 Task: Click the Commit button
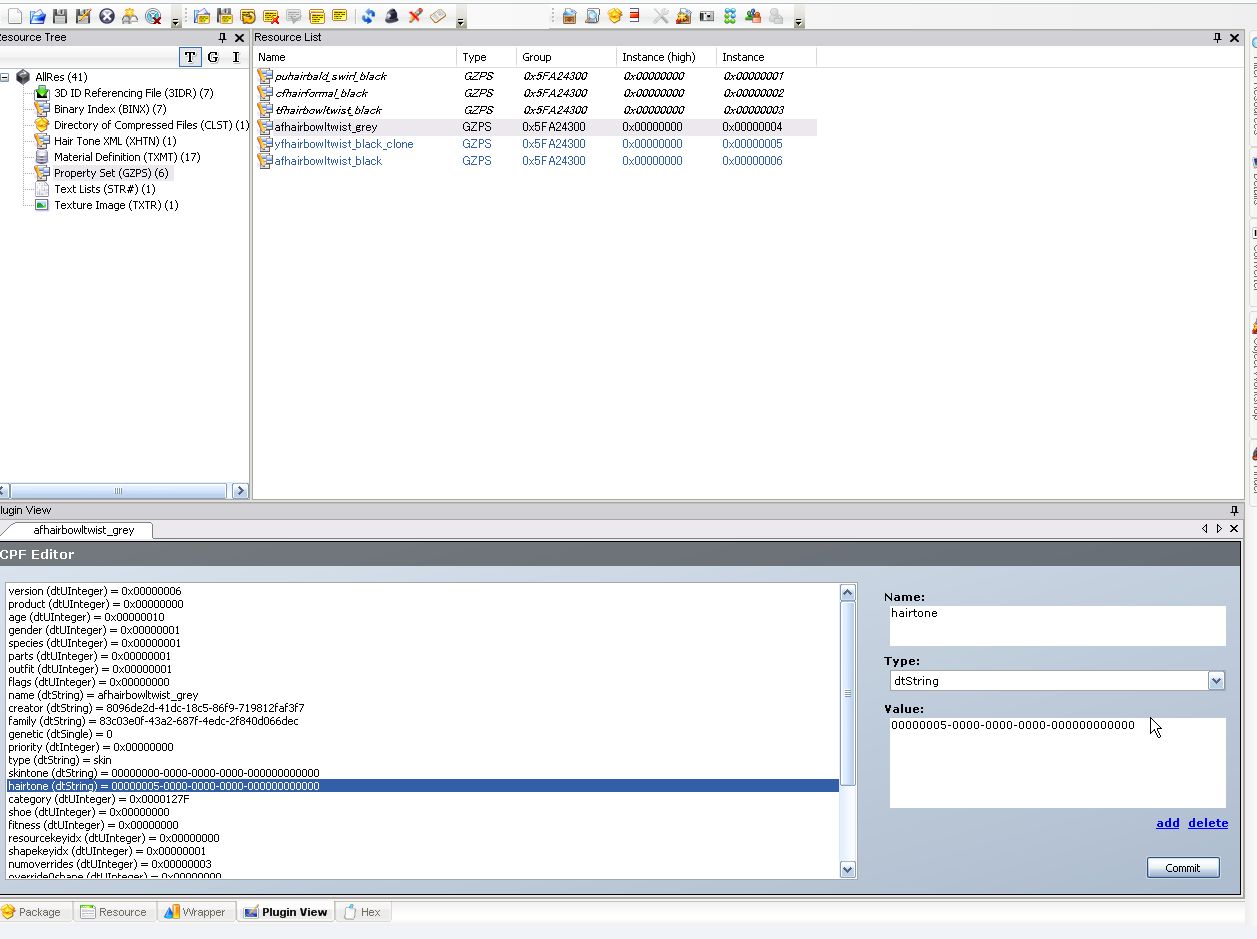(x=1183, y=868)
